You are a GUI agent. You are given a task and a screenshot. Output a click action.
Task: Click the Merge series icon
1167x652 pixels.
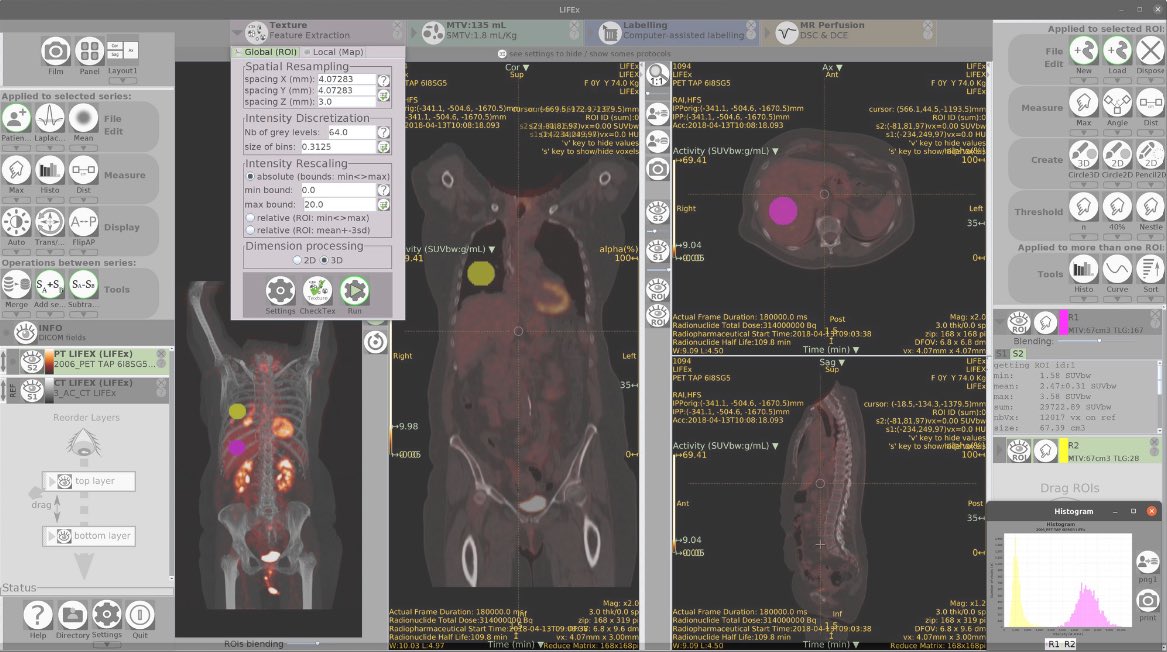(x=16, y=285)
